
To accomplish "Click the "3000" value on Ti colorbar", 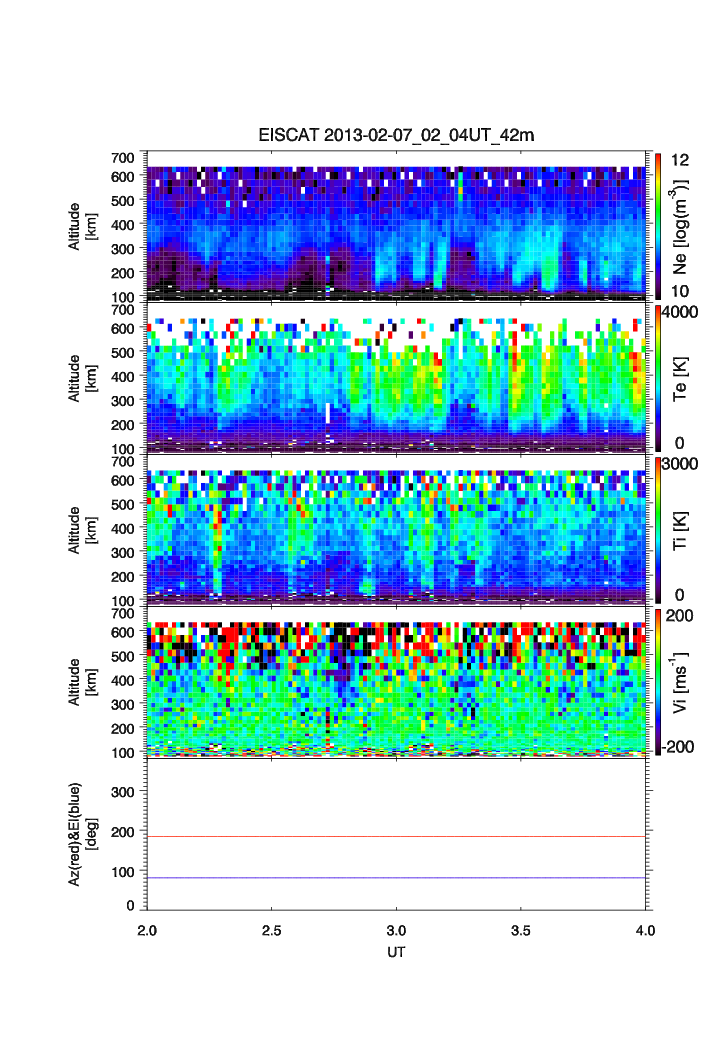I will (680, 463).
